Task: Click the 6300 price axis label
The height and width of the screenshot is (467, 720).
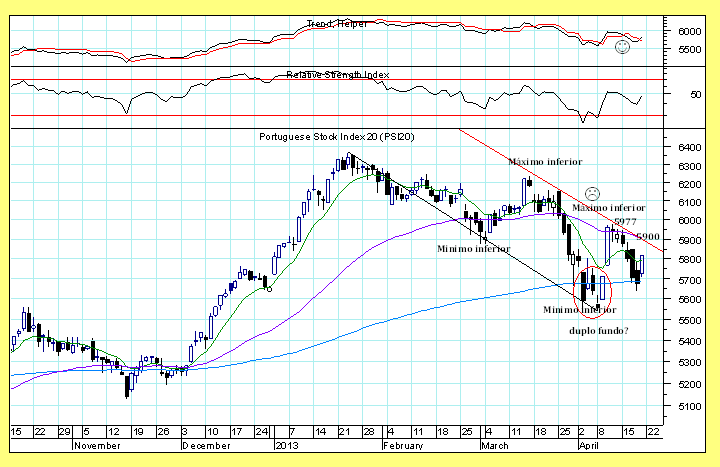Action: tap(690, 166)
